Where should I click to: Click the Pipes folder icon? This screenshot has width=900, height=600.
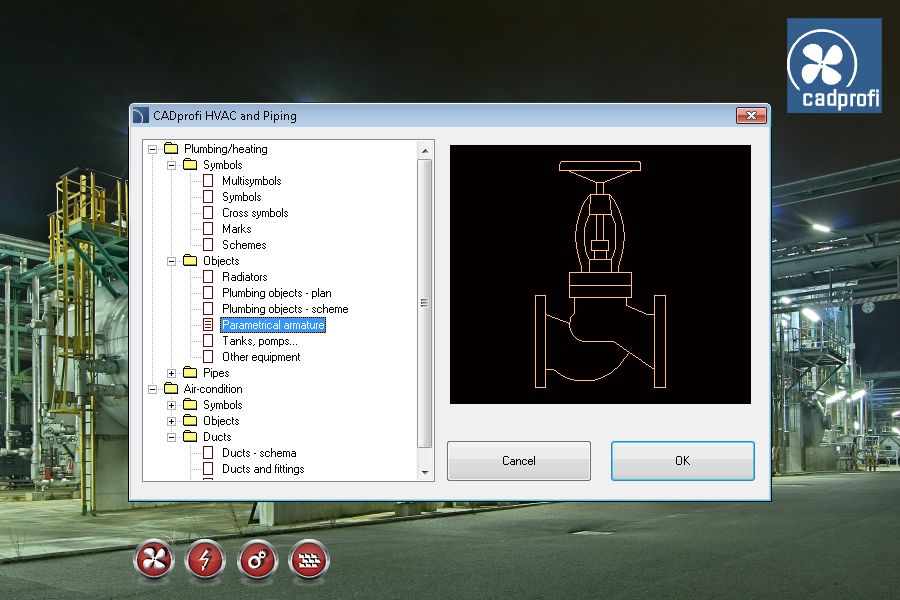pyautogui.click(x=190, y=373)
